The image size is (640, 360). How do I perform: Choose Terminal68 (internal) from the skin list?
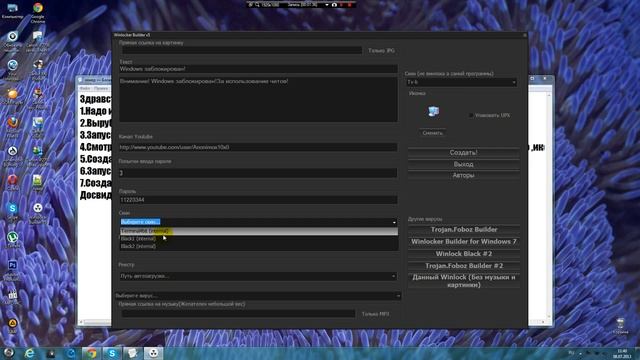(x=259, y=231)
